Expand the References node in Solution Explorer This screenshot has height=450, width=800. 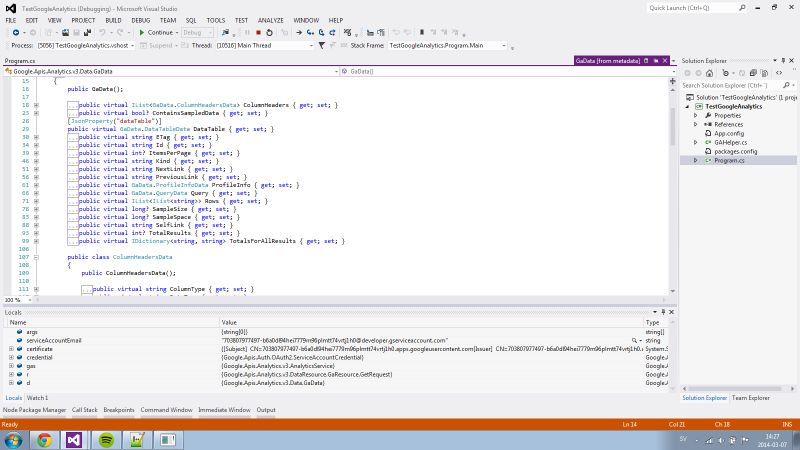(x=695, y=124)
